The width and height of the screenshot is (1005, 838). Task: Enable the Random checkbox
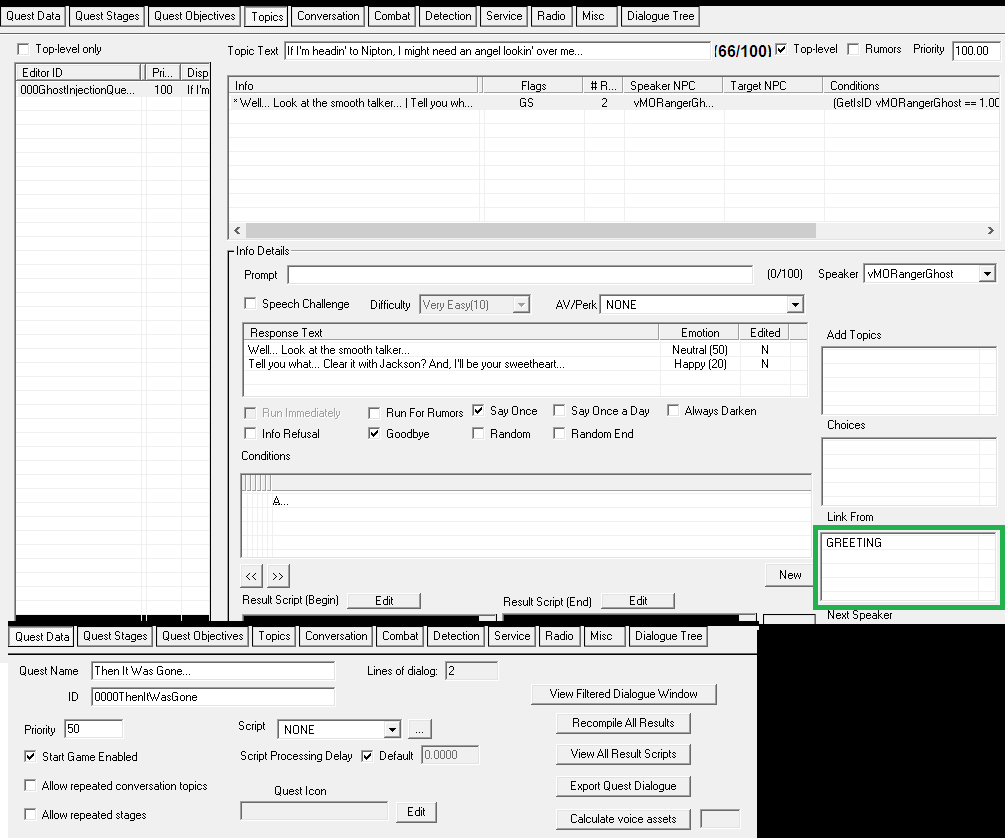coord(478,433)
